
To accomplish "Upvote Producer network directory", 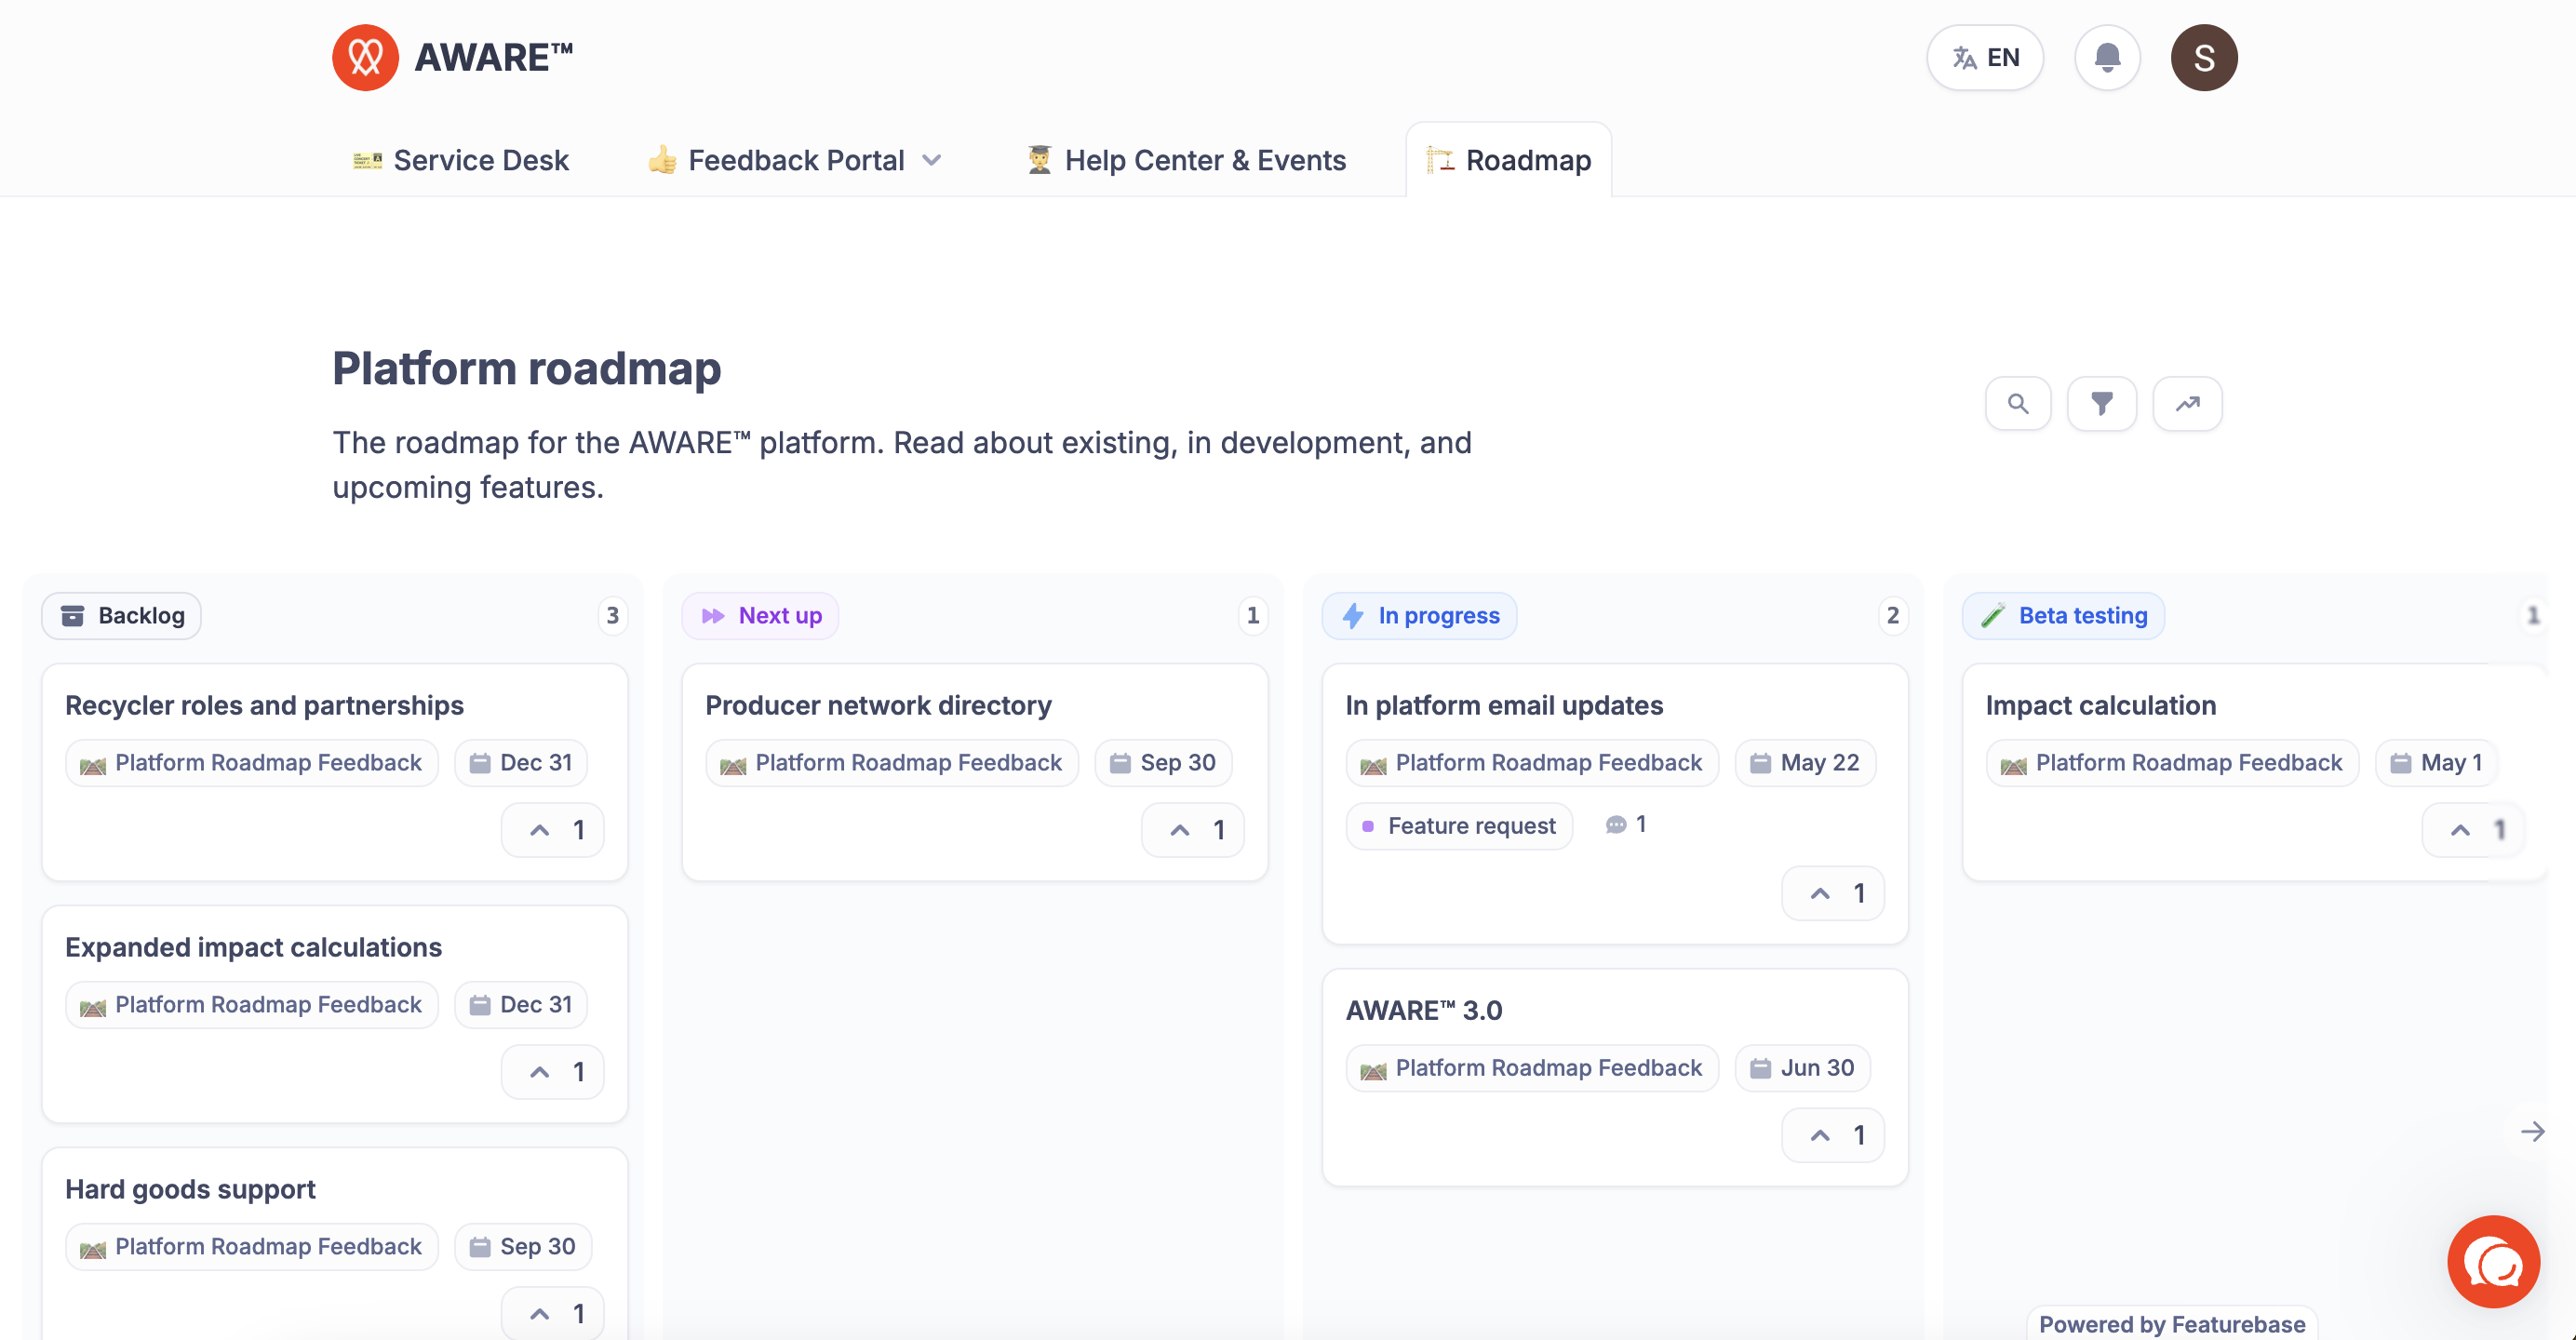I will tap(1193, 830).
